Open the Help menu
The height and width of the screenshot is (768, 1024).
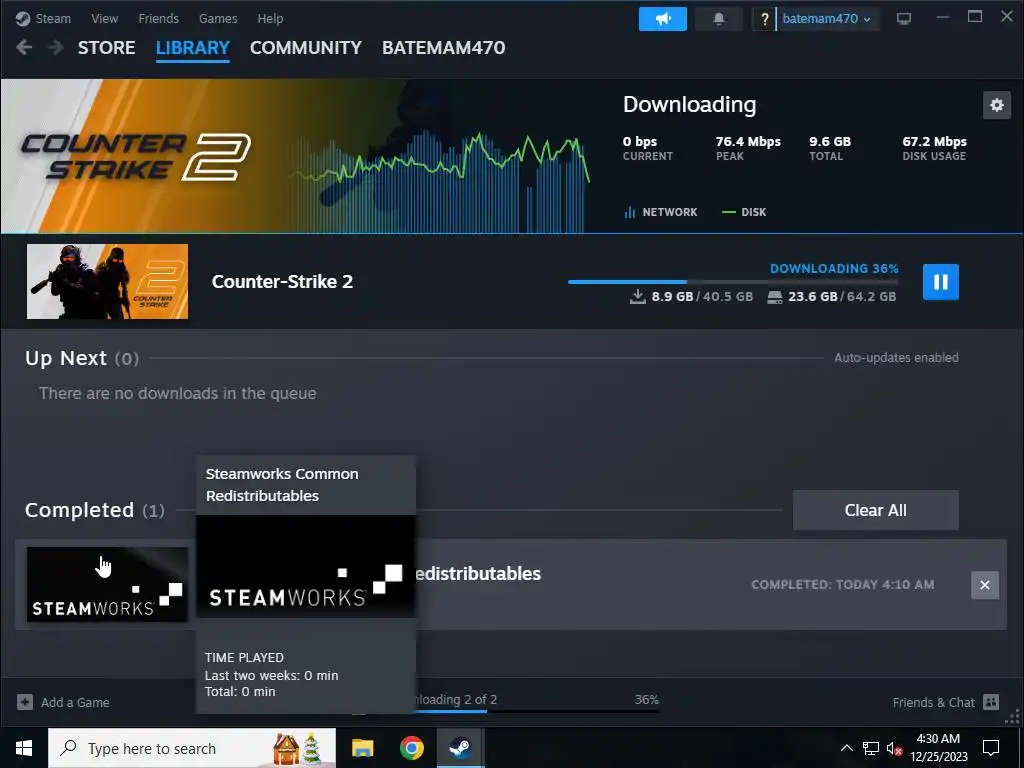pos(270,18)
